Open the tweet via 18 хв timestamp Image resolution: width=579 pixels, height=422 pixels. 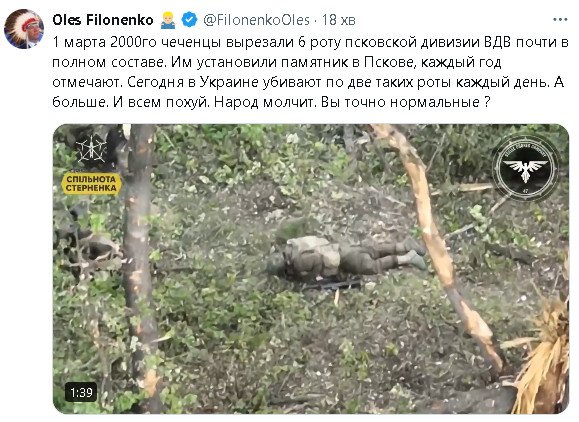[x=339, y=20]
